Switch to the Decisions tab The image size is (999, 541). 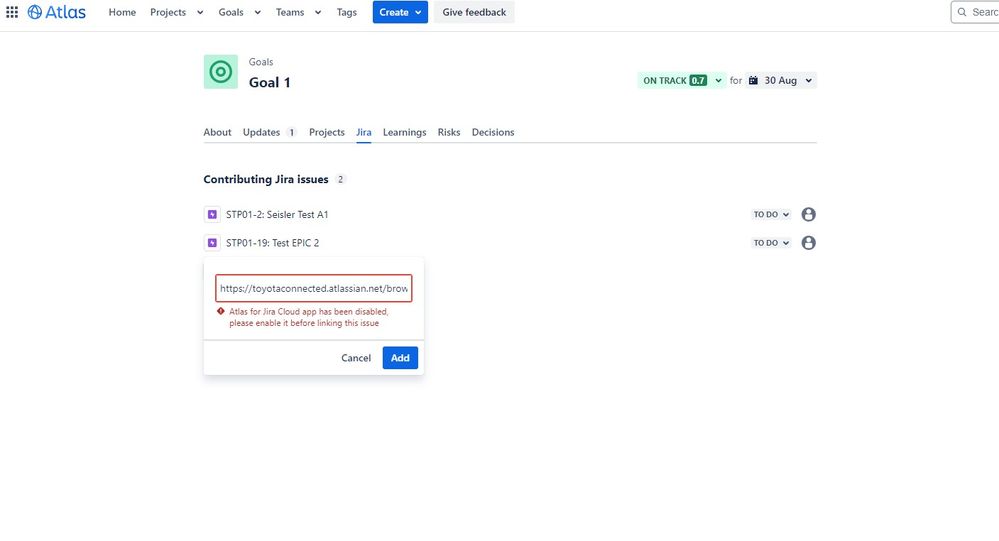[493, 133]
